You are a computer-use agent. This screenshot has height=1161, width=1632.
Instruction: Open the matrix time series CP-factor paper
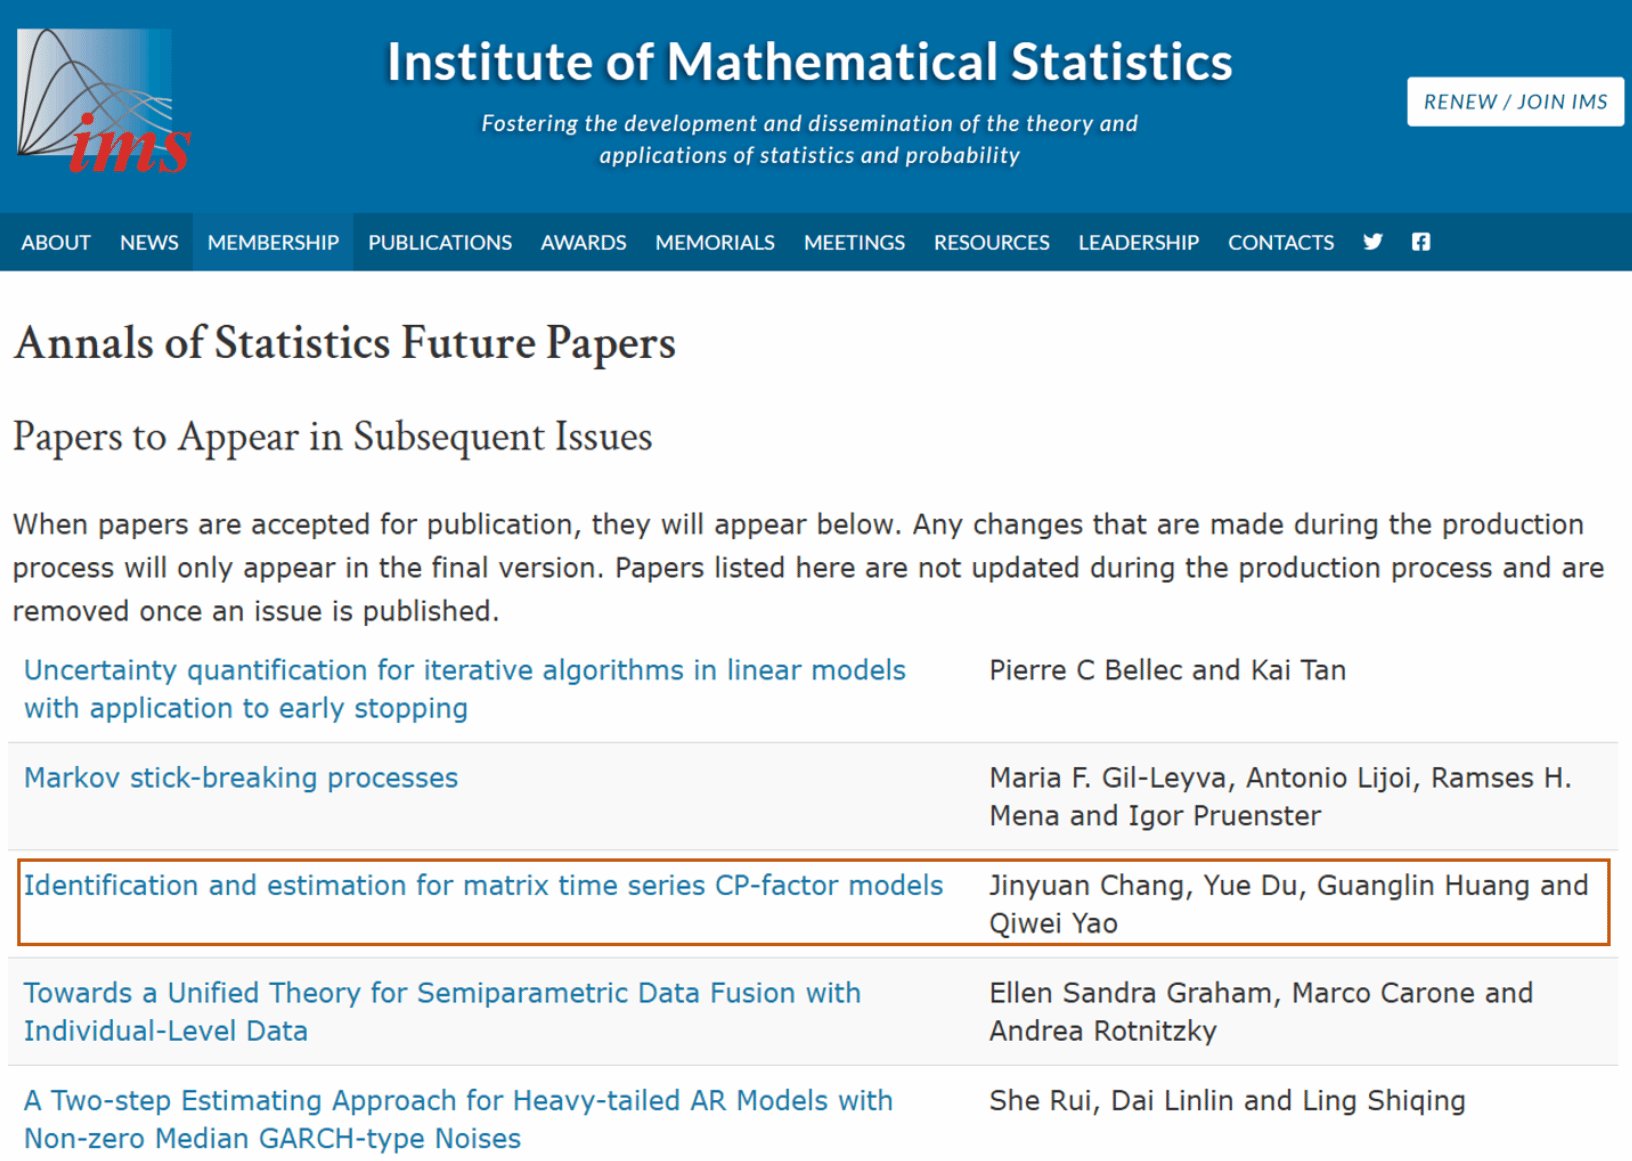click(x=483, y=886)
